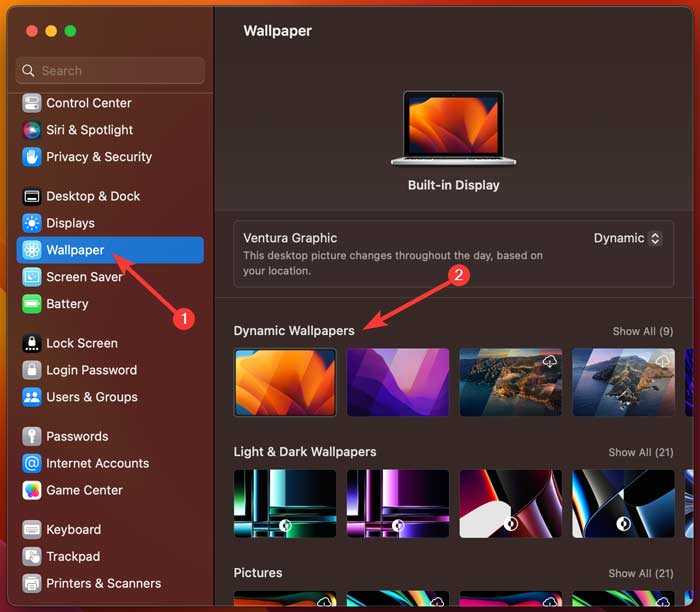The height and width of the screenshot is (612, 700).
Task: Open Control Center settings icon
Action: pos(32,103)
